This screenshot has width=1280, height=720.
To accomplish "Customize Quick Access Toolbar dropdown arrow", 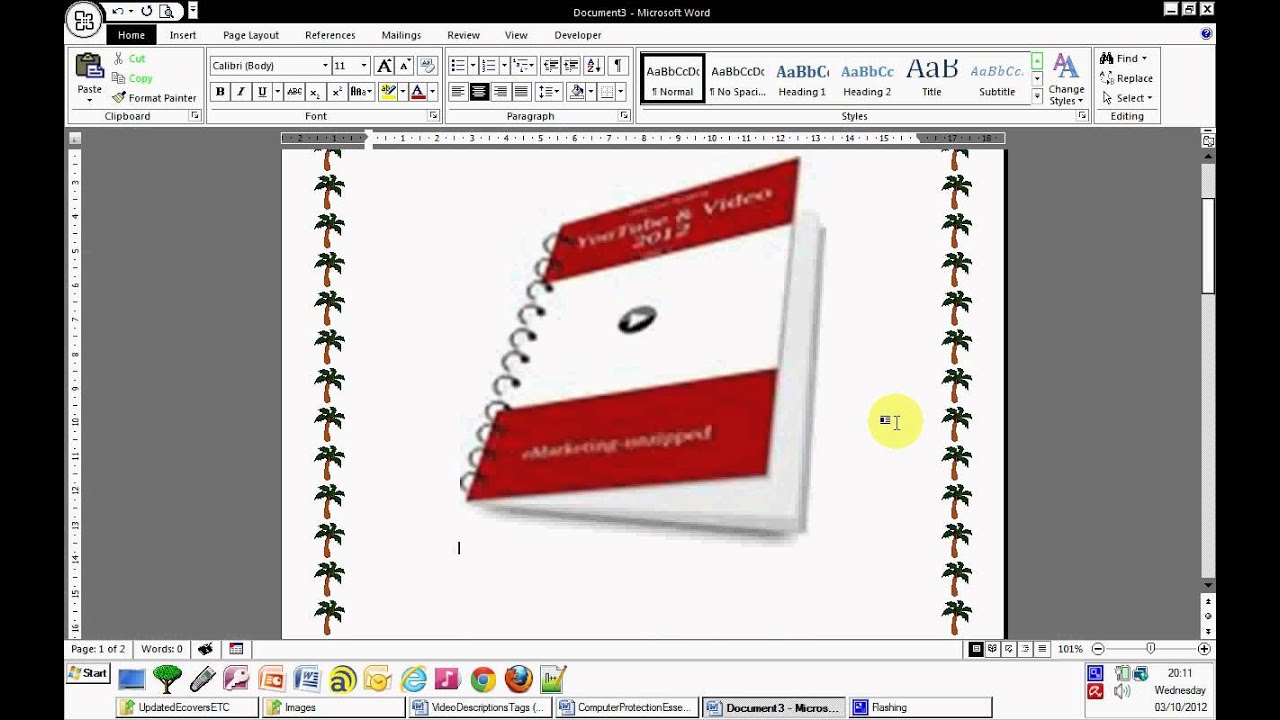I will (x=192, y=12).
